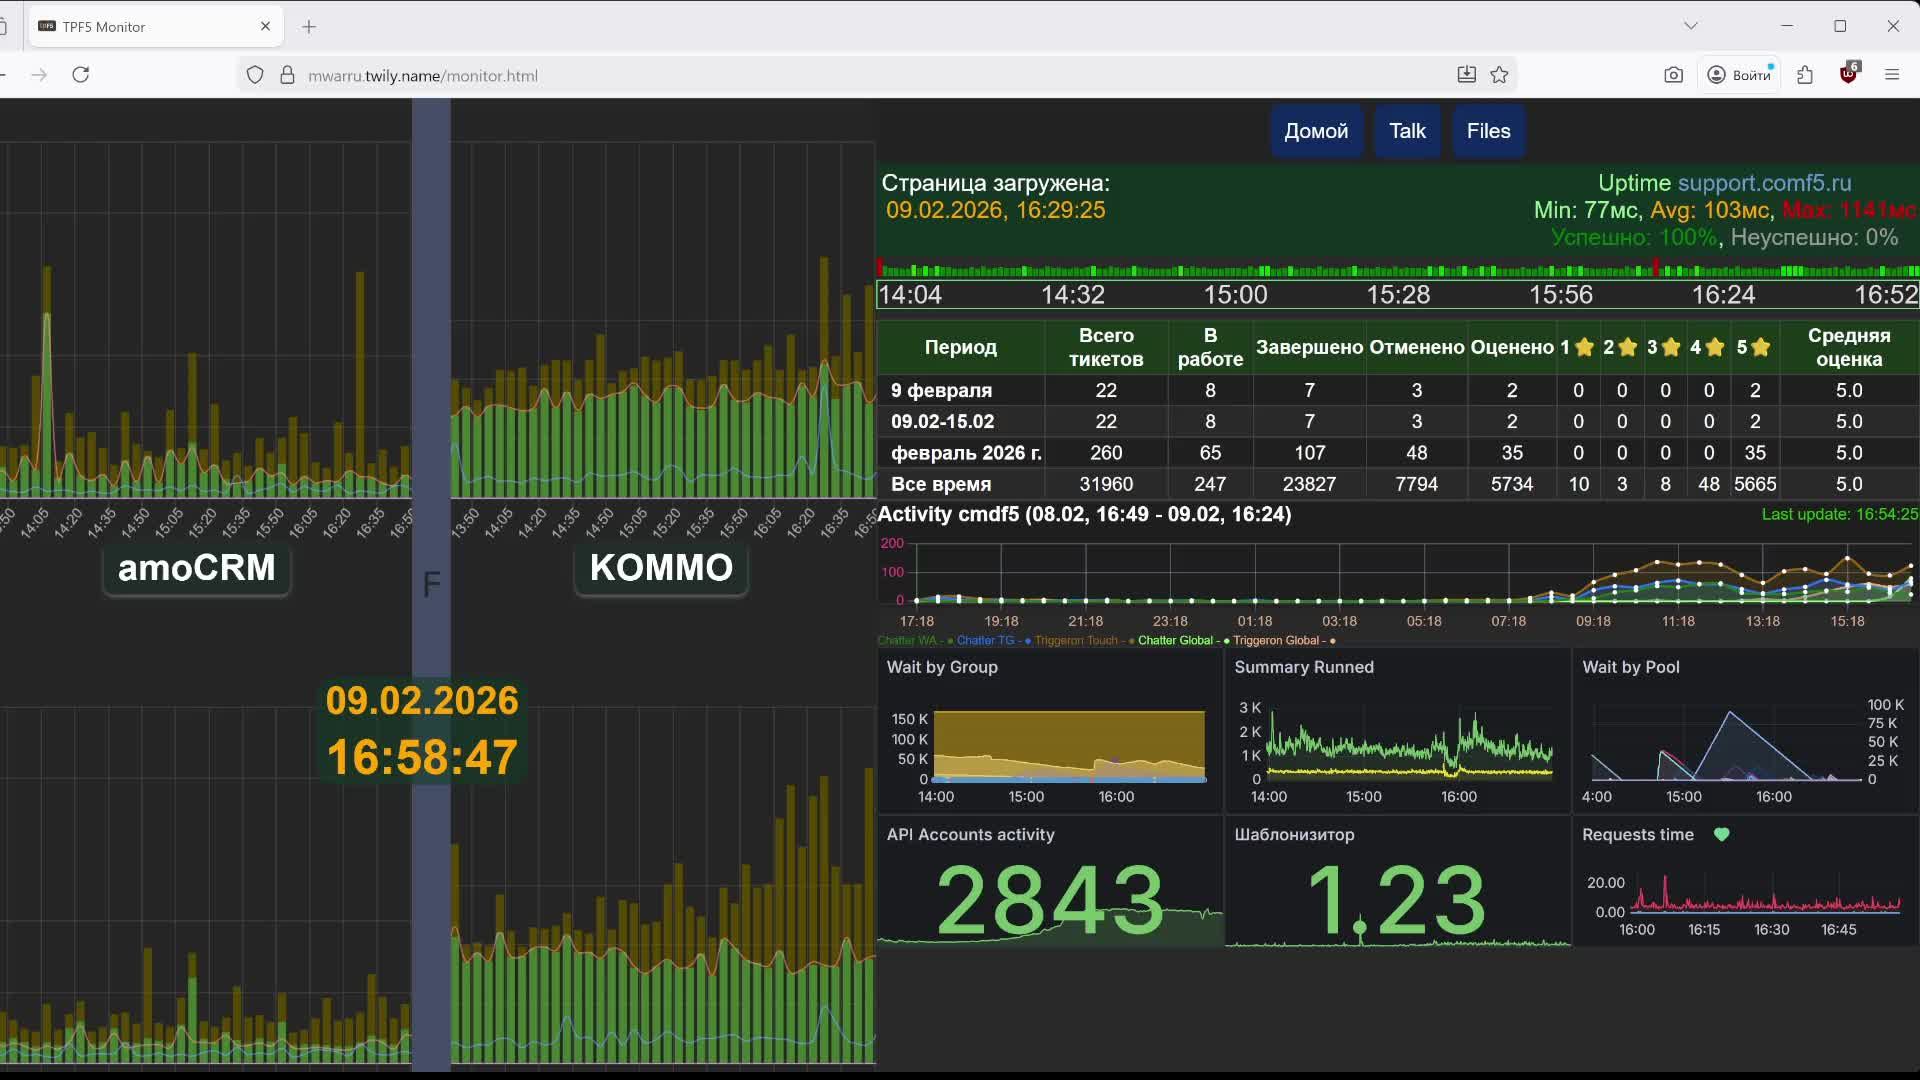Open the extensions puzzle icon
The image size is (1920, 1080).
coord(1805,75)
